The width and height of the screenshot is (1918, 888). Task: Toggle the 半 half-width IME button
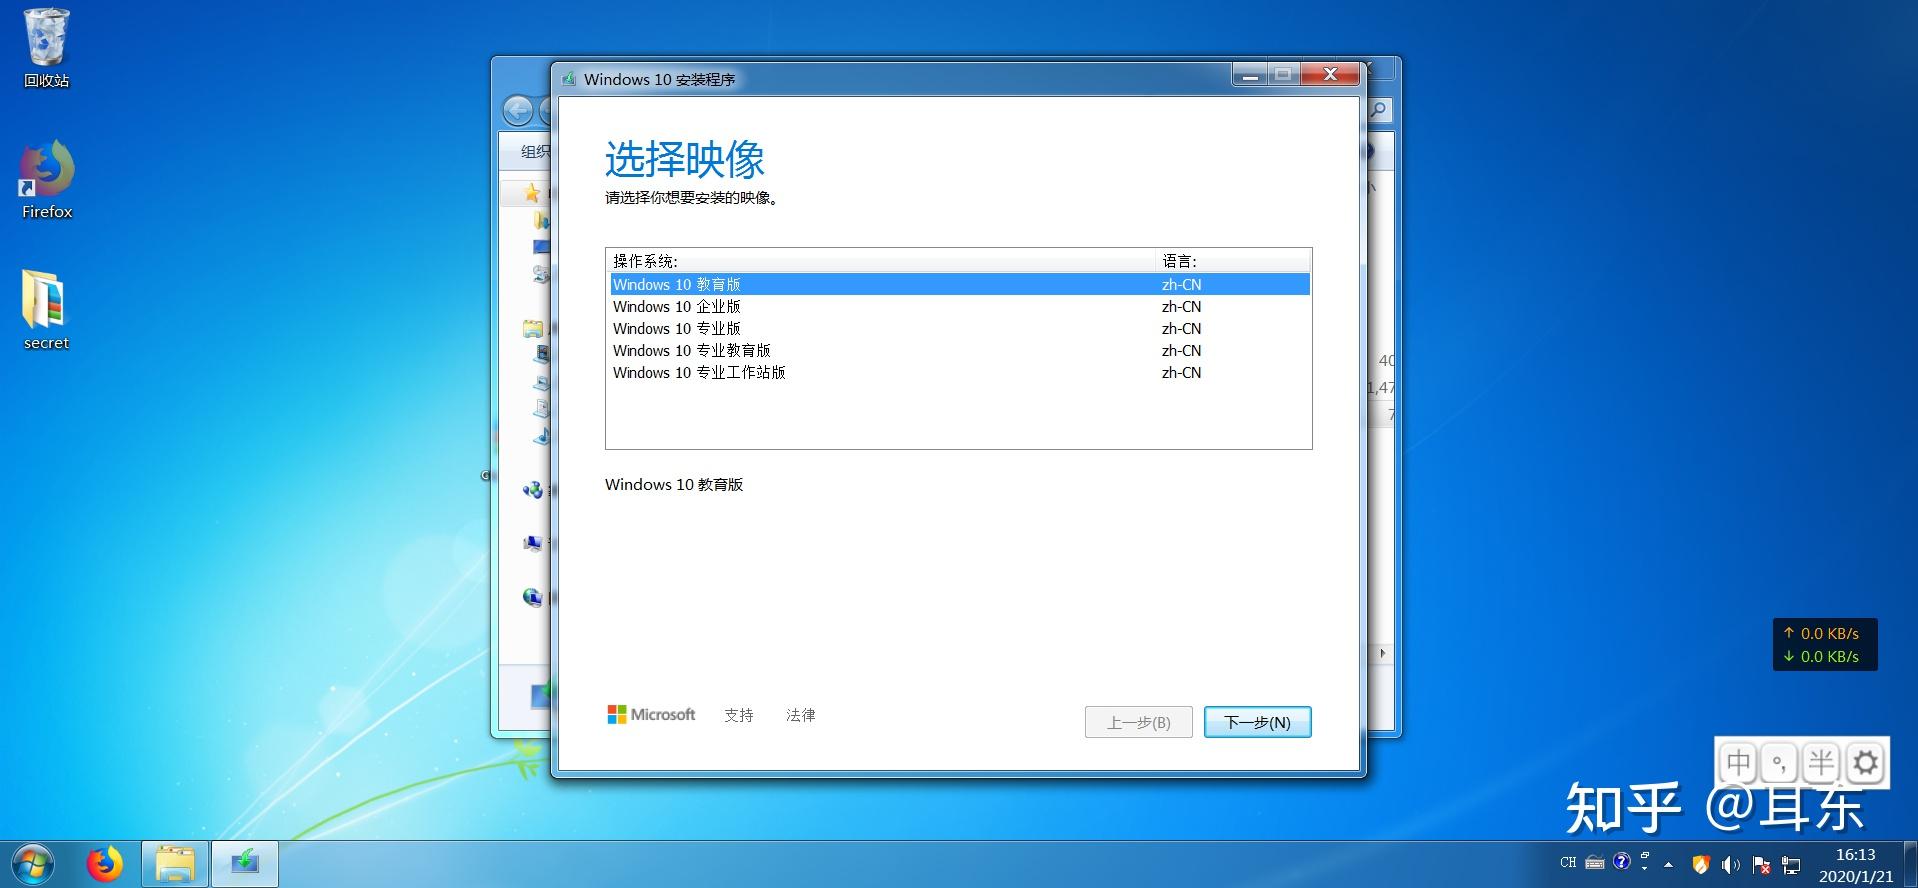point(1821,763)
